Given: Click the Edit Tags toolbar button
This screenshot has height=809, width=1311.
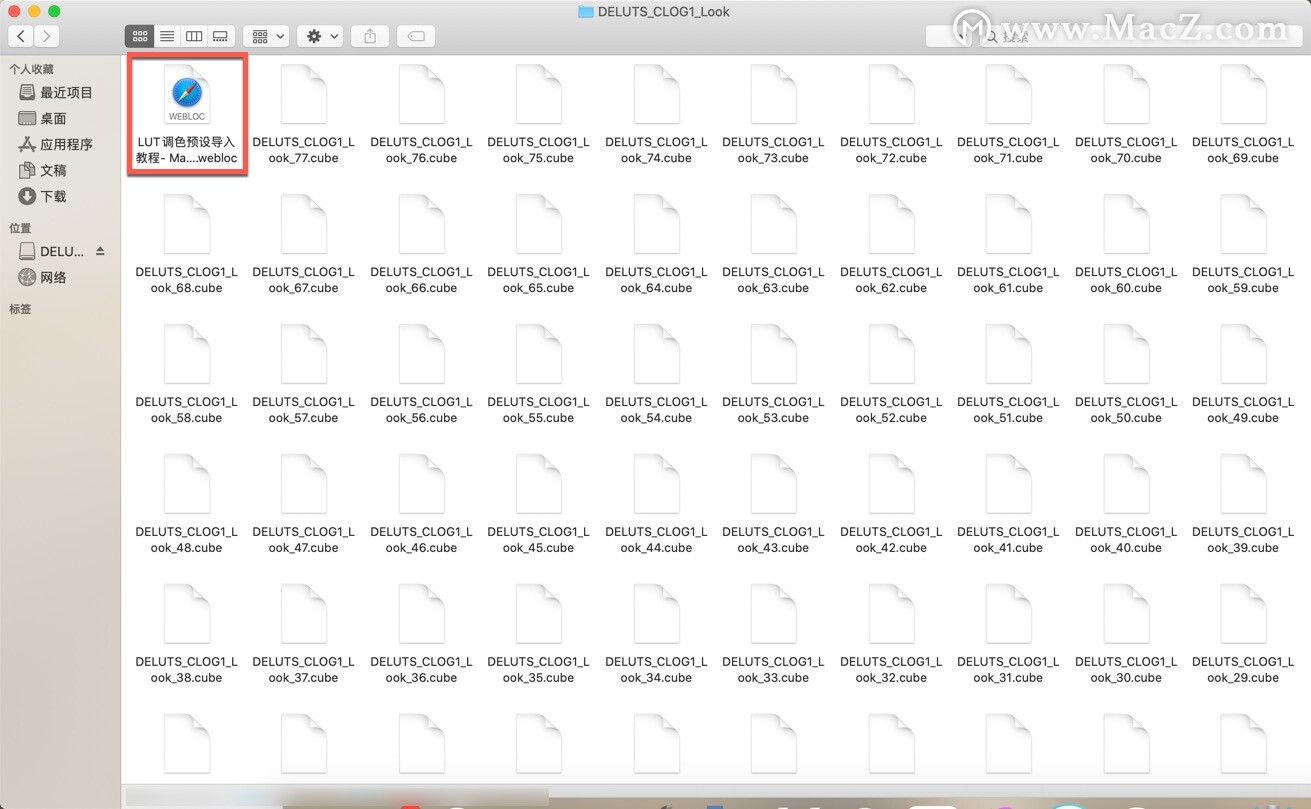Looking at the screenshot, I should click(416, 36).
